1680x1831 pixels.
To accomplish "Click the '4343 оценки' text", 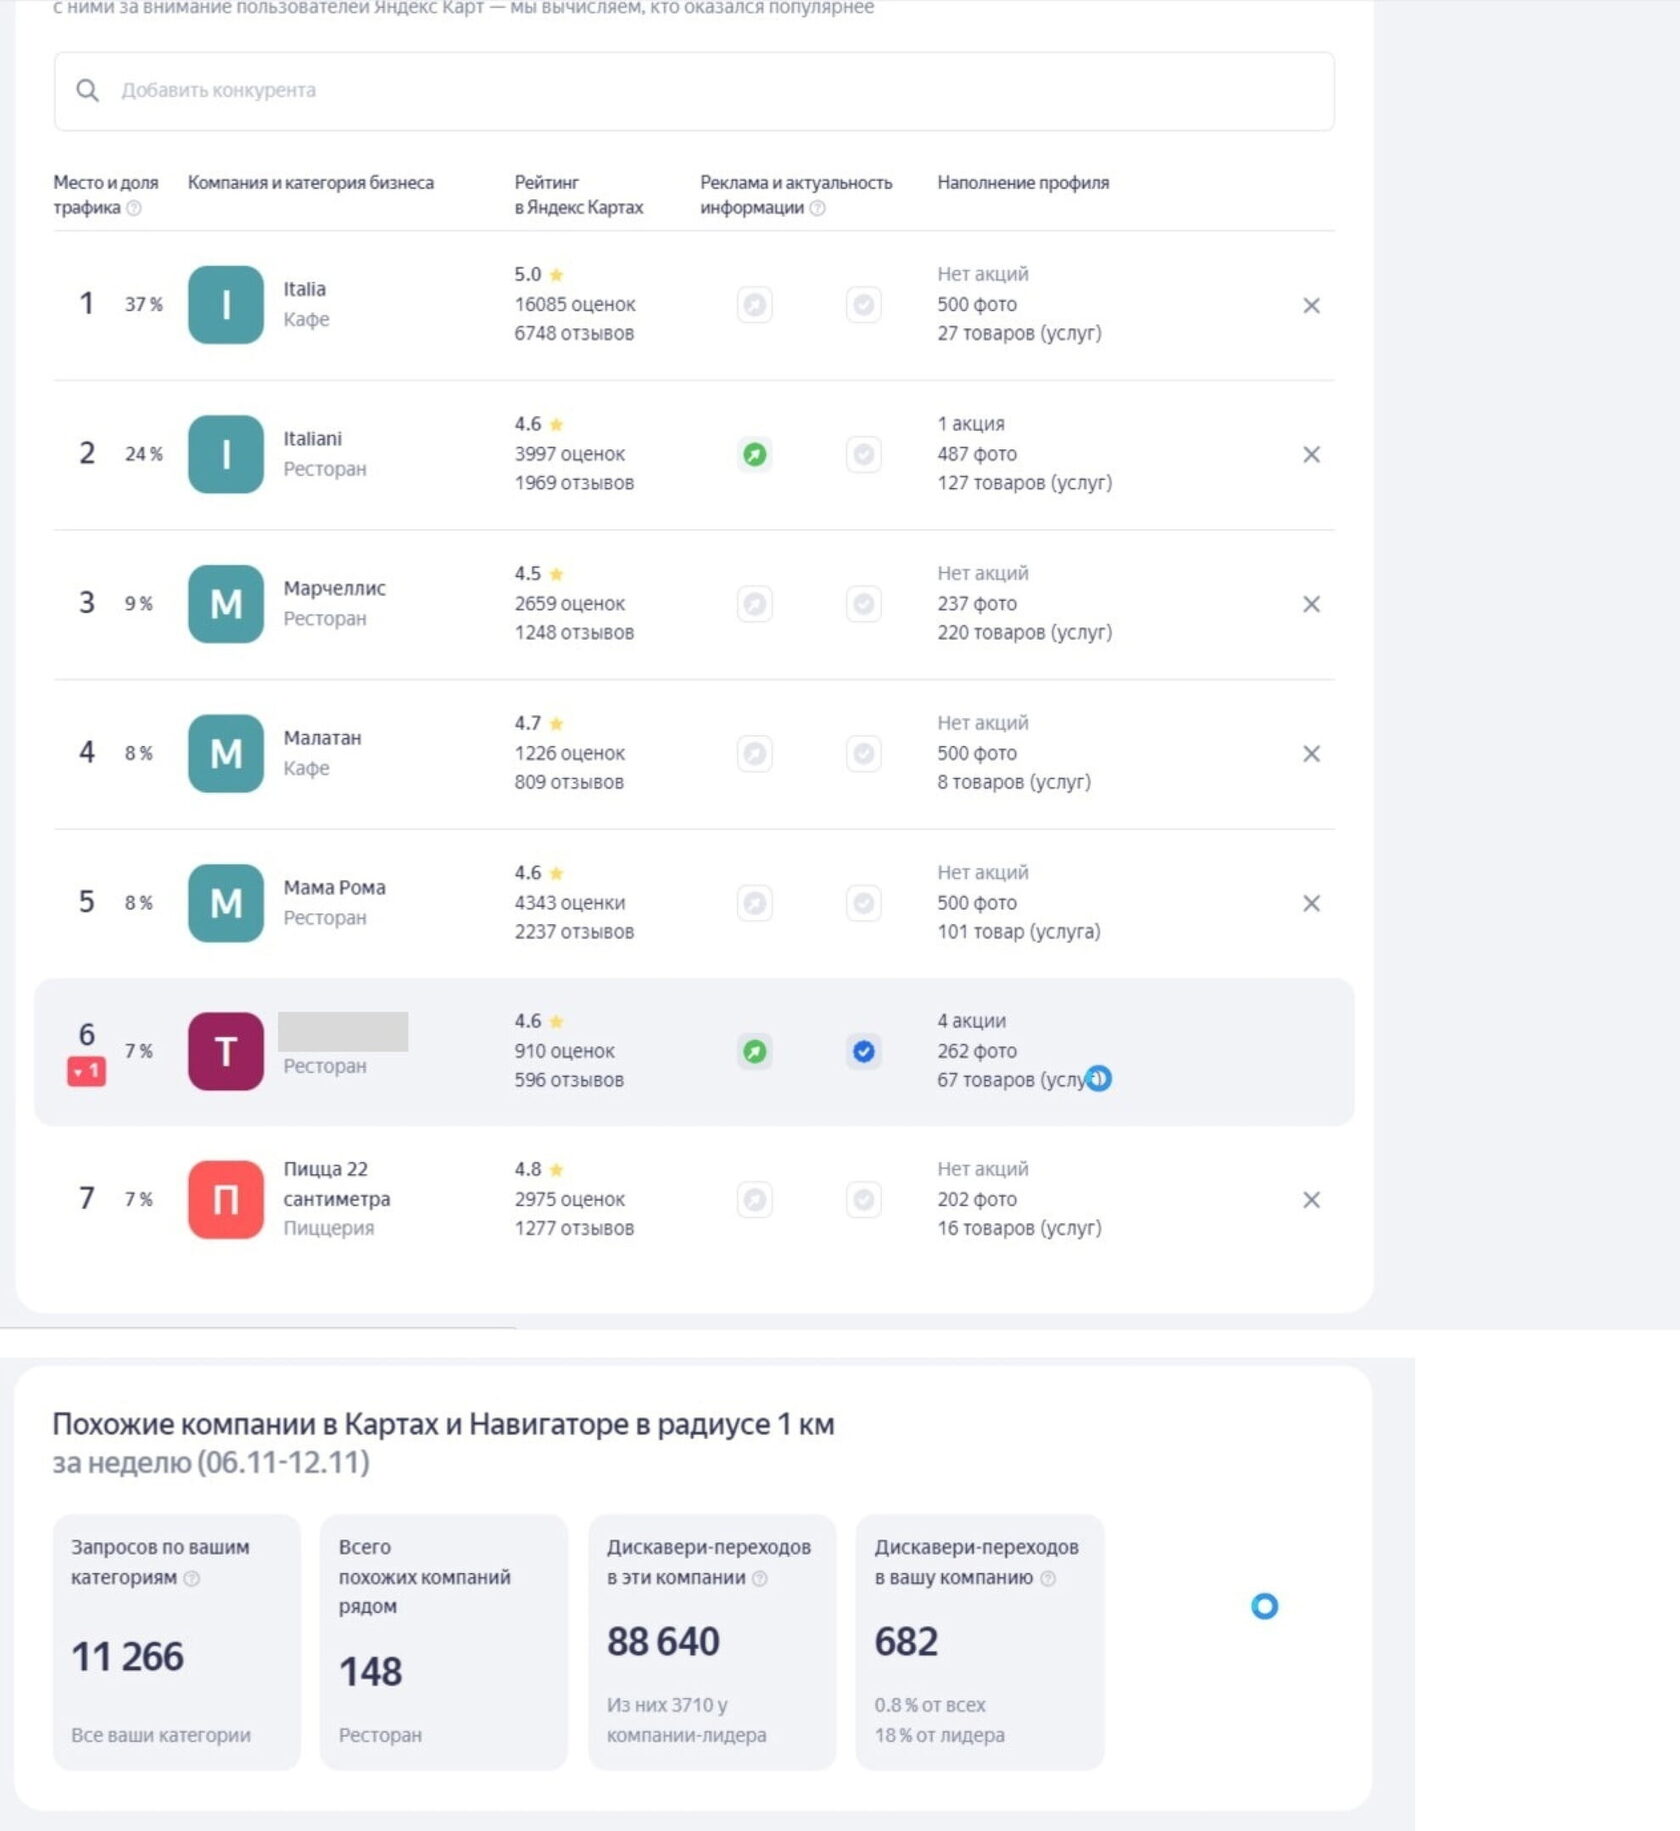I will coord(570,903).
